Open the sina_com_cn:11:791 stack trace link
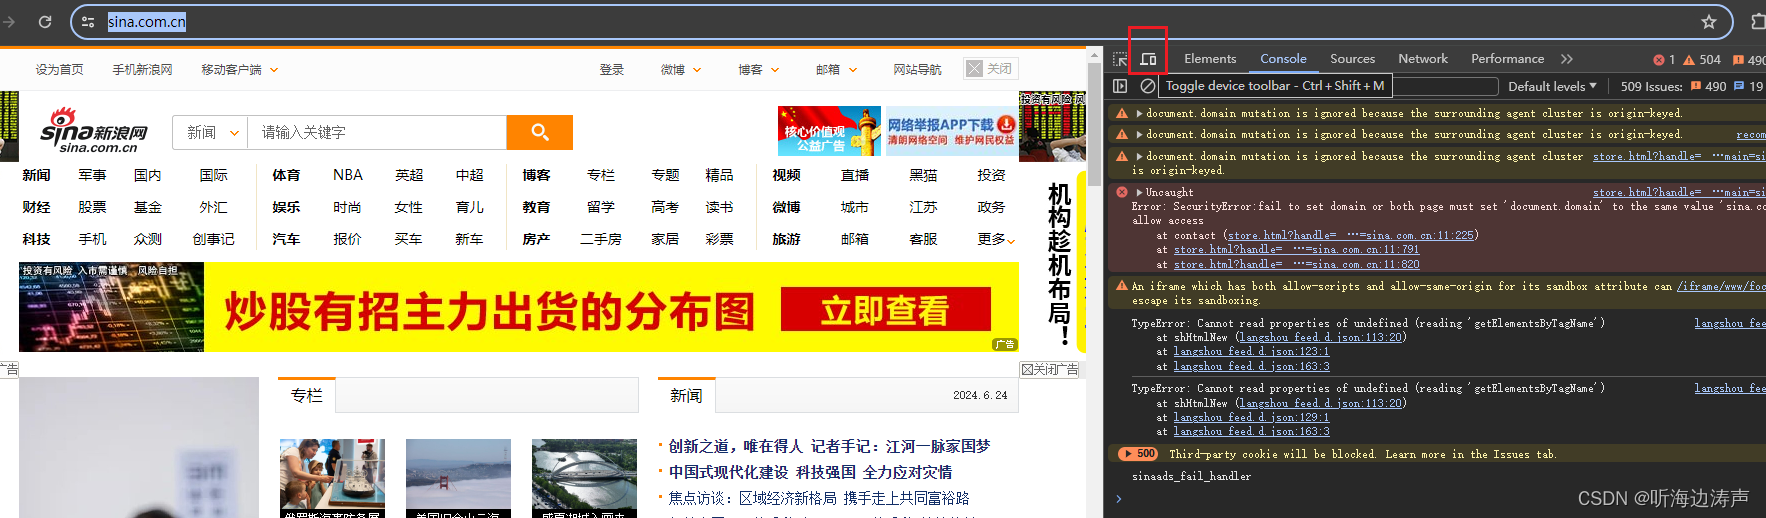Viewport: 1766px width, 518px height. pos(1296,250)
